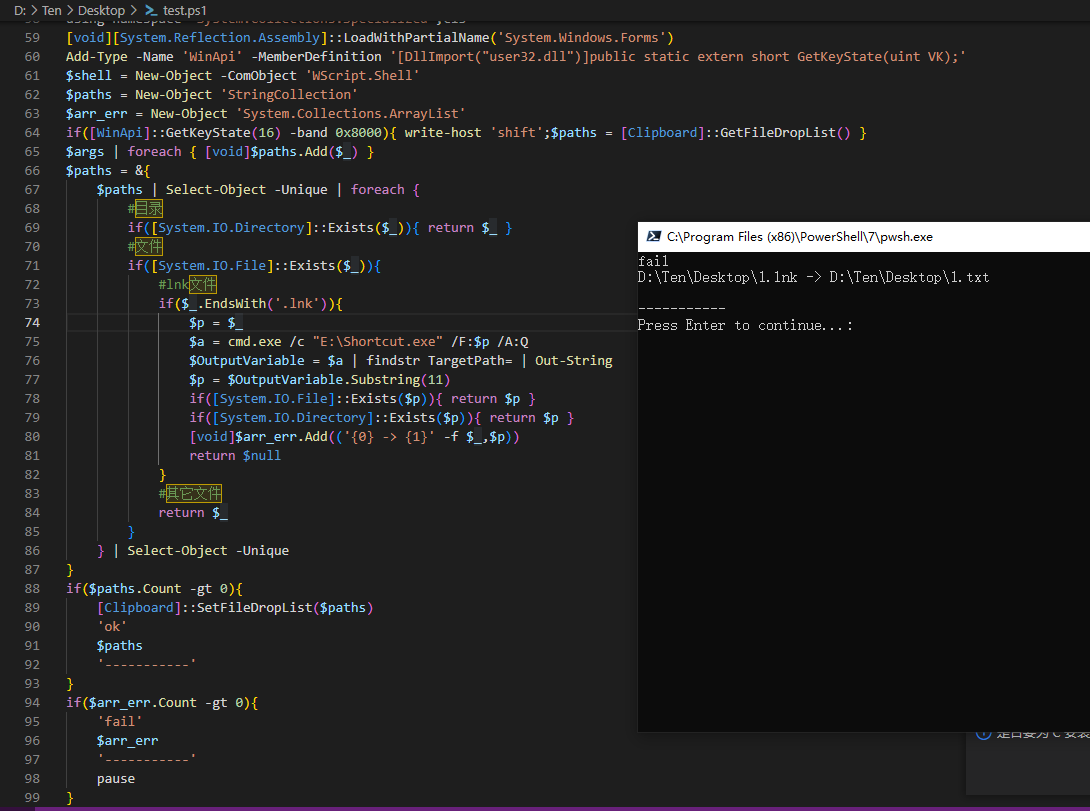Click the purple status bar at the bottom
Screen dimensions: 1090x811
pos(500,808)
